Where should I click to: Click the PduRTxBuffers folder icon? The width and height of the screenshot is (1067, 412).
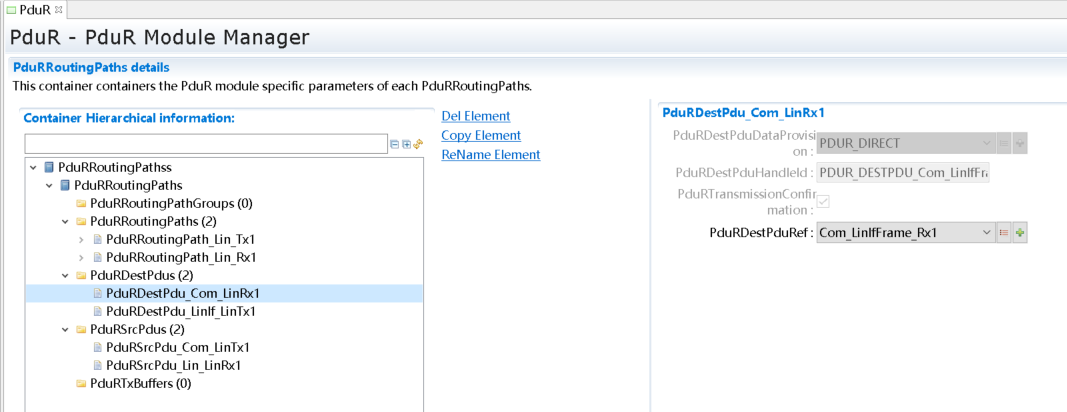pyautogui.click(x=81, y=383)
